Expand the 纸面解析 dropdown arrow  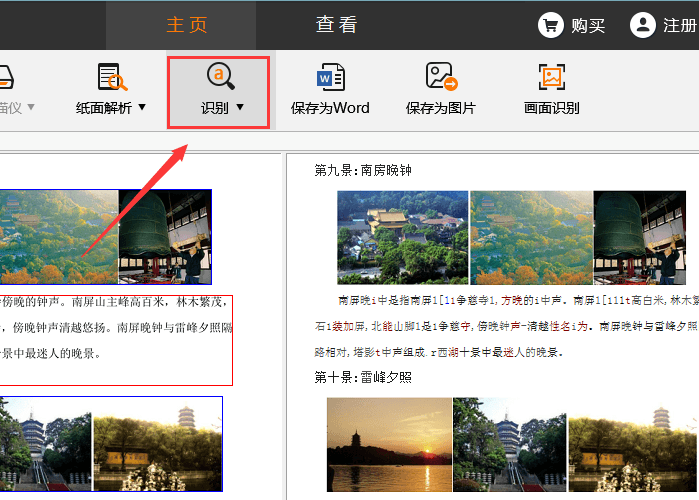(x=142, y=107)
